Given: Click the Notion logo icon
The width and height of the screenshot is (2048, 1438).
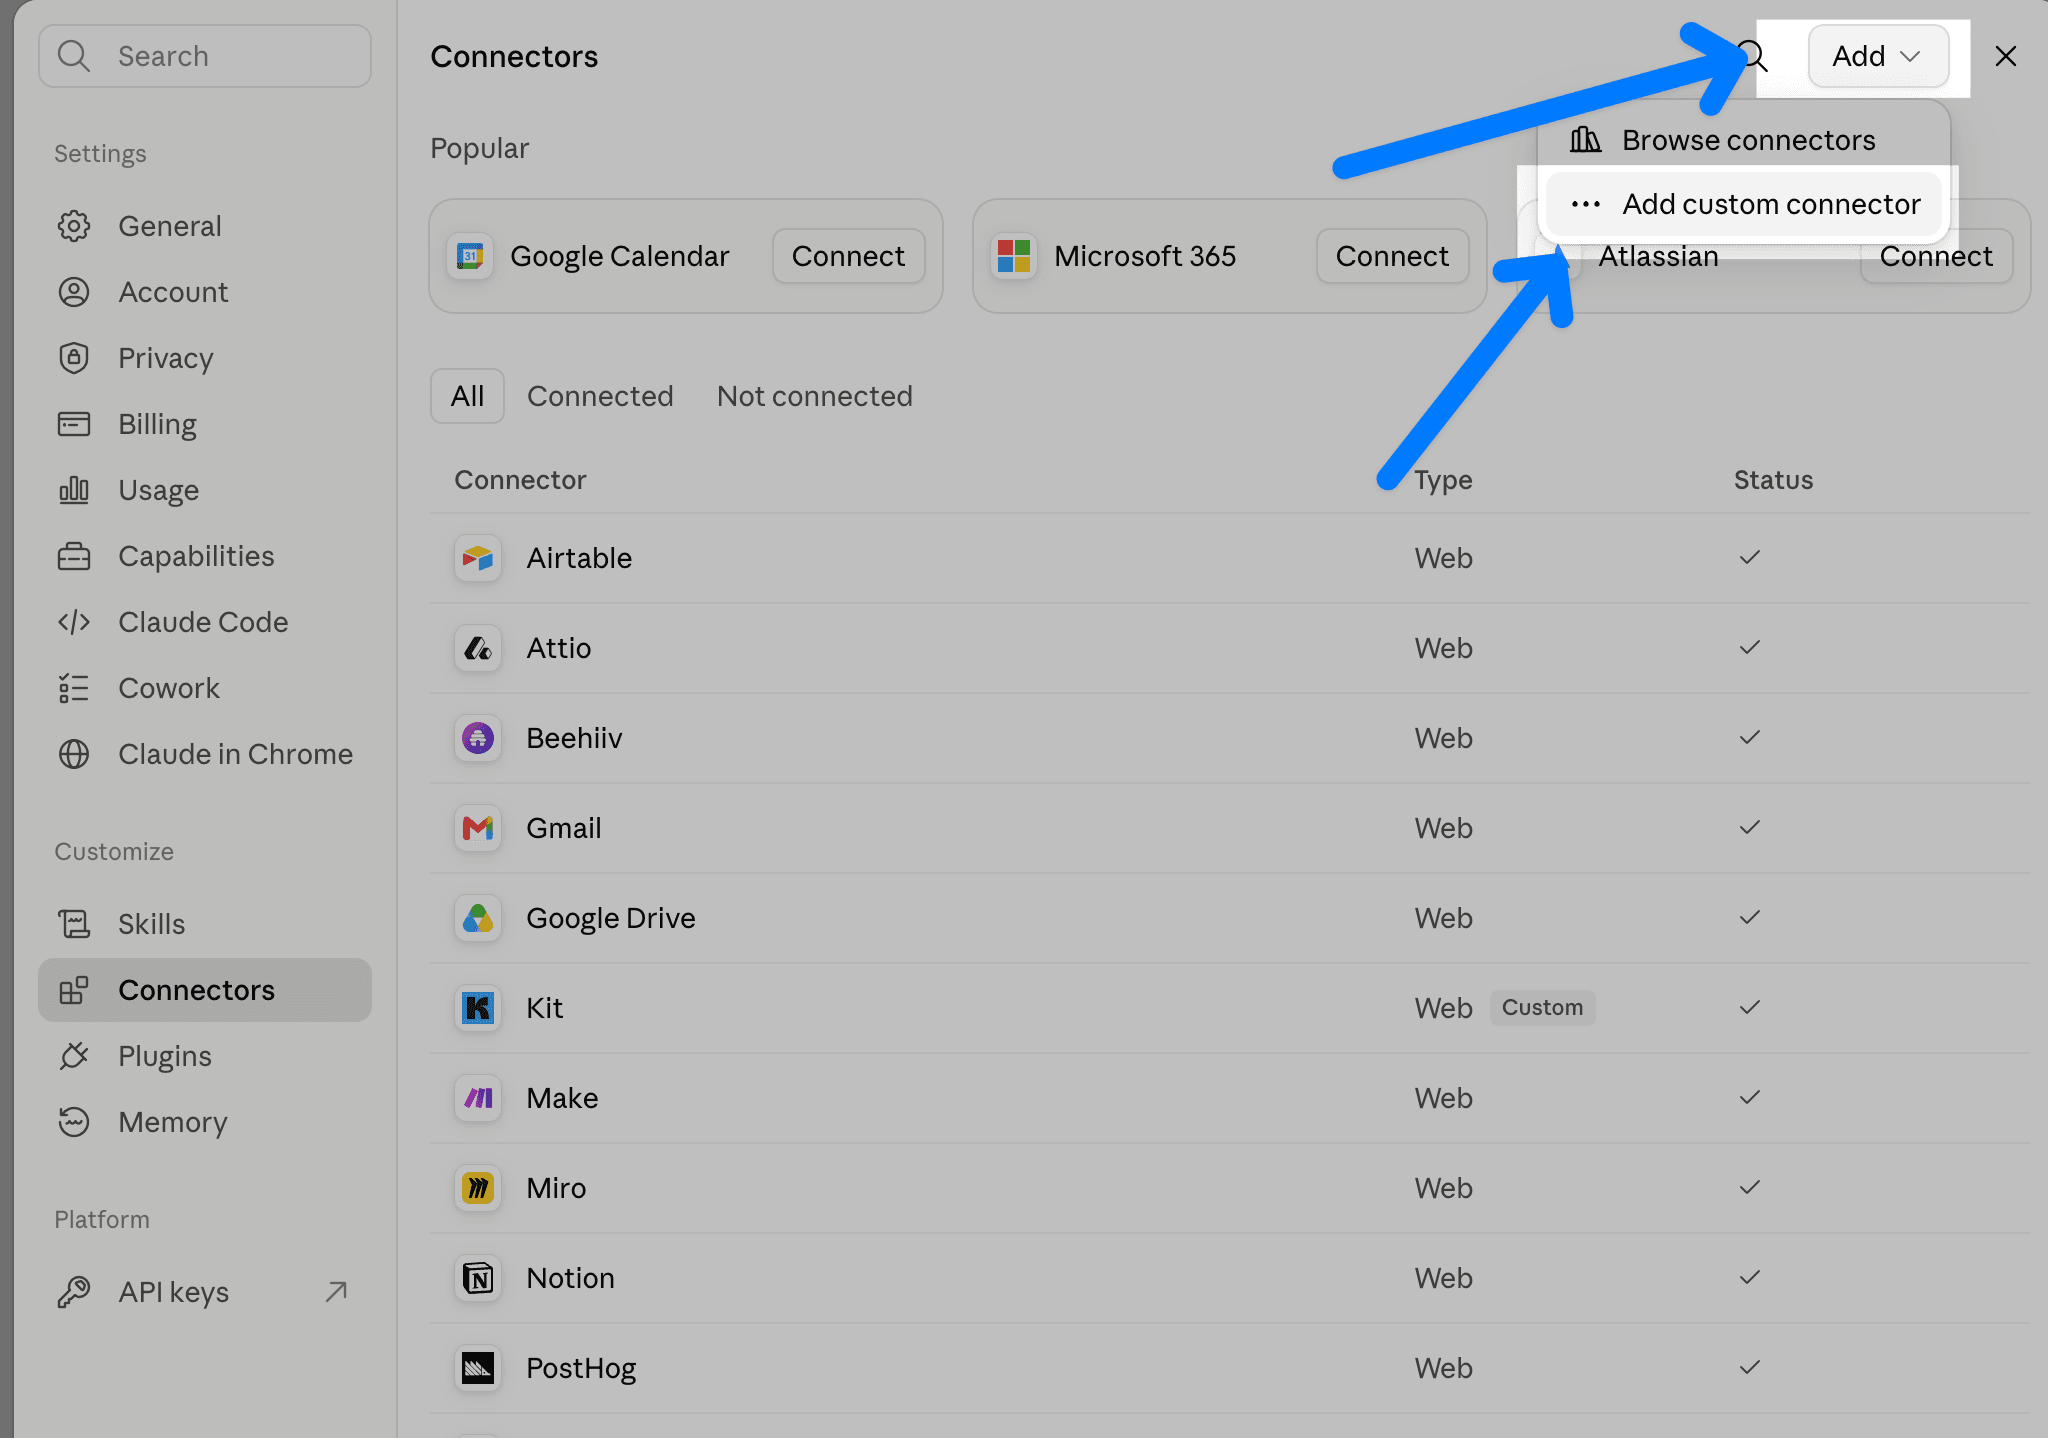Looking at the screenshot, I should pos(478,1278).
